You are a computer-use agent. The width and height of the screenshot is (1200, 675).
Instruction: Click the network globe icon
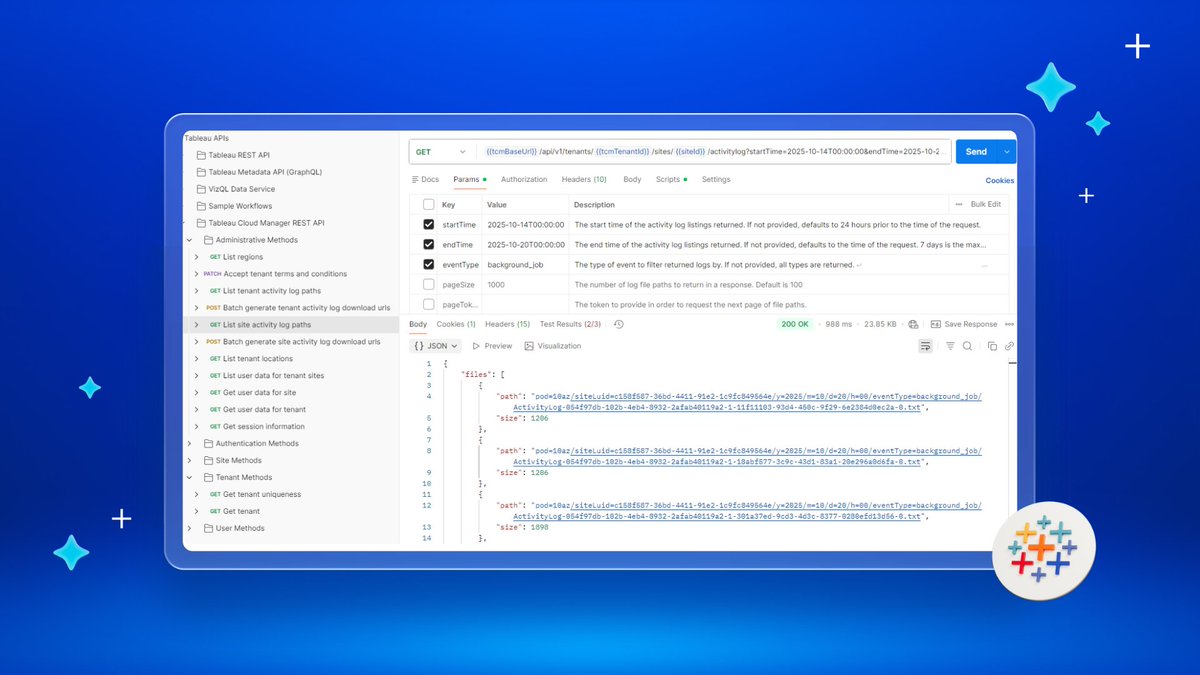915,324
